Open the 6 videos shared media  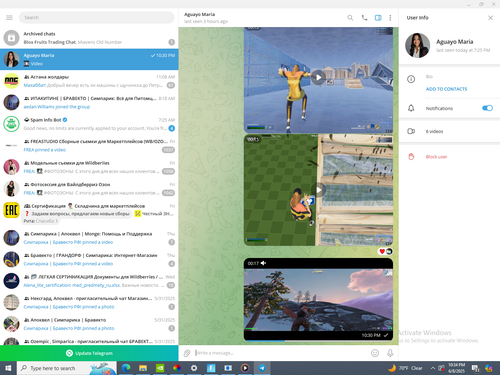pos(449,131)
